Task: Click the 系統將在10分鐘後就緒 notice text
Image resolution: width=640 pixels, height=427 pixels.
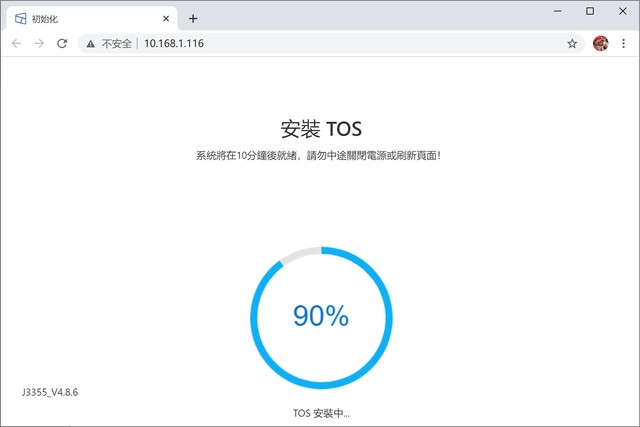Action: point(318,156)
